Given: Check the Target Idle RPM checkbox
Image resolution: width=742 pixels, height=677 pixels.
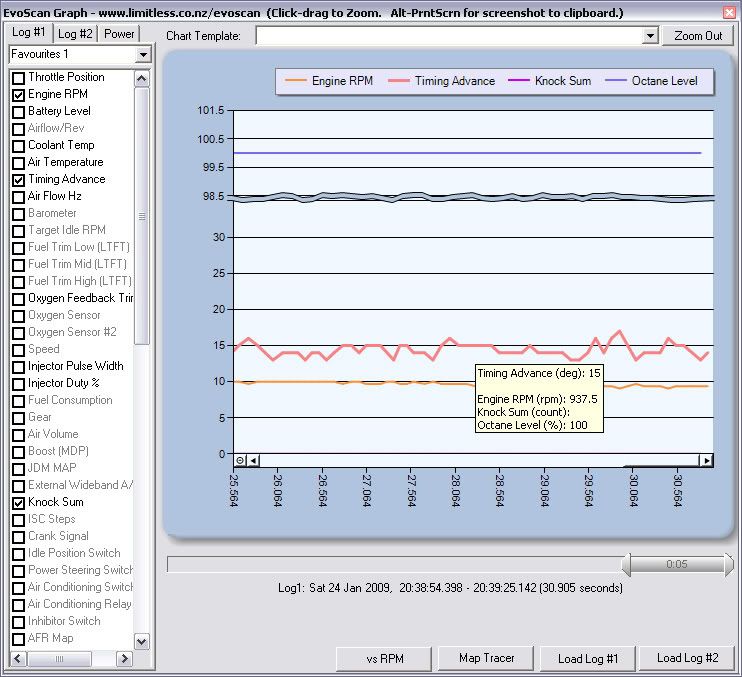Looking at the screenshot, I should coord(18,231).
